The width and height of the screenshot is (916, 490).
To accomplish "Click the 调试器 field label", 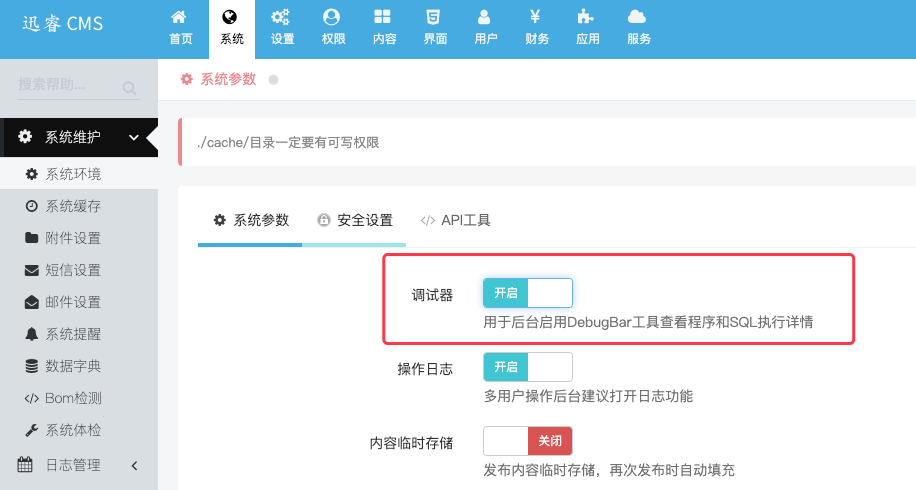I will point(432,295).
